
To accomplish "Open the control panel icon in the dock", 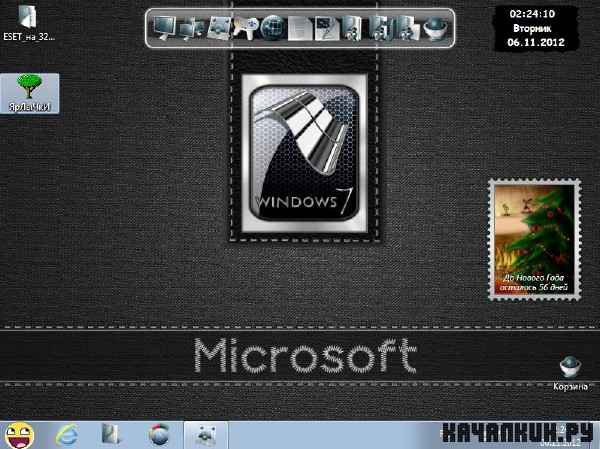I will (x=218, y=28).
